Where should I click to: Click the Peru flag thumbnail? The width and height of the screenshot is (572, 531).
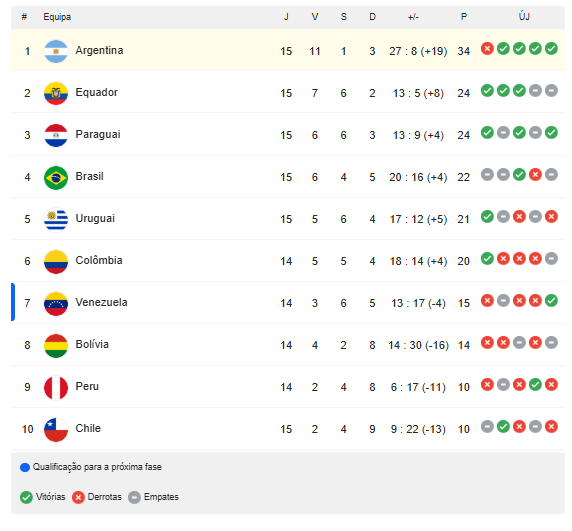[x=56, y=387]
